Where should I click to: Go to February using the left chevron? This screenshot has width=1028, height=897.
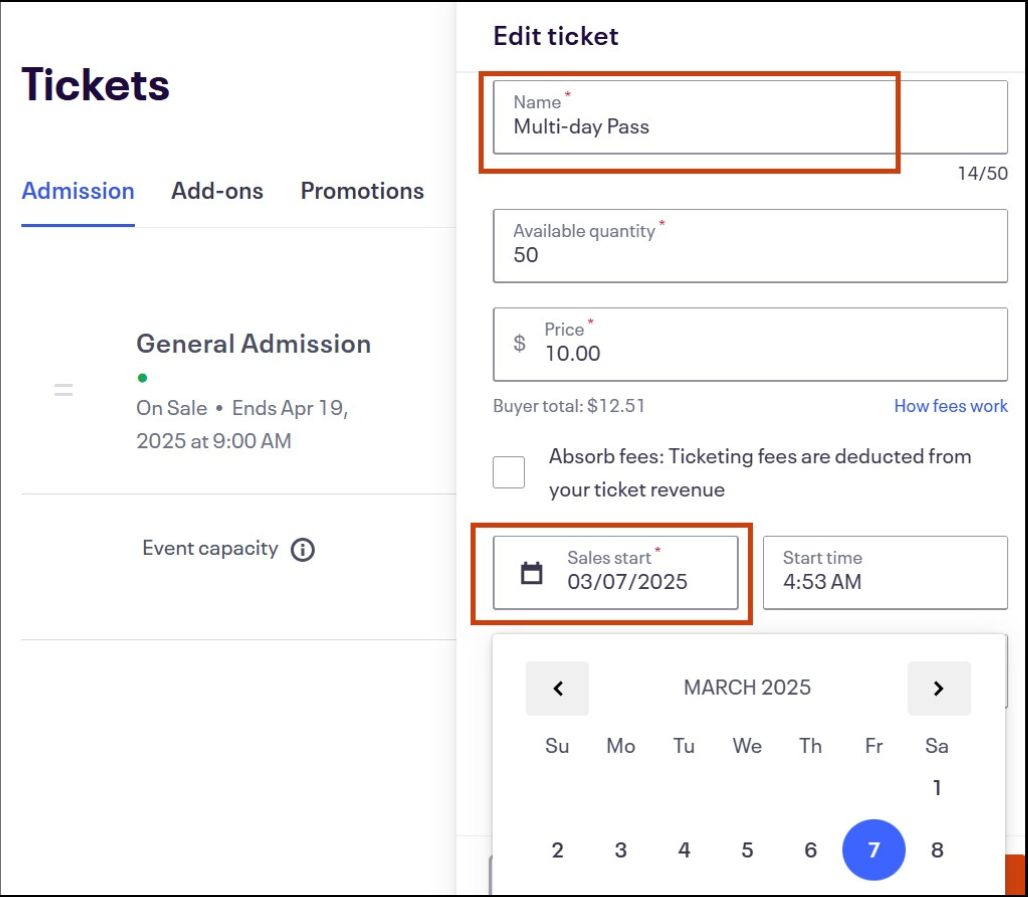[x=557, y=687]
